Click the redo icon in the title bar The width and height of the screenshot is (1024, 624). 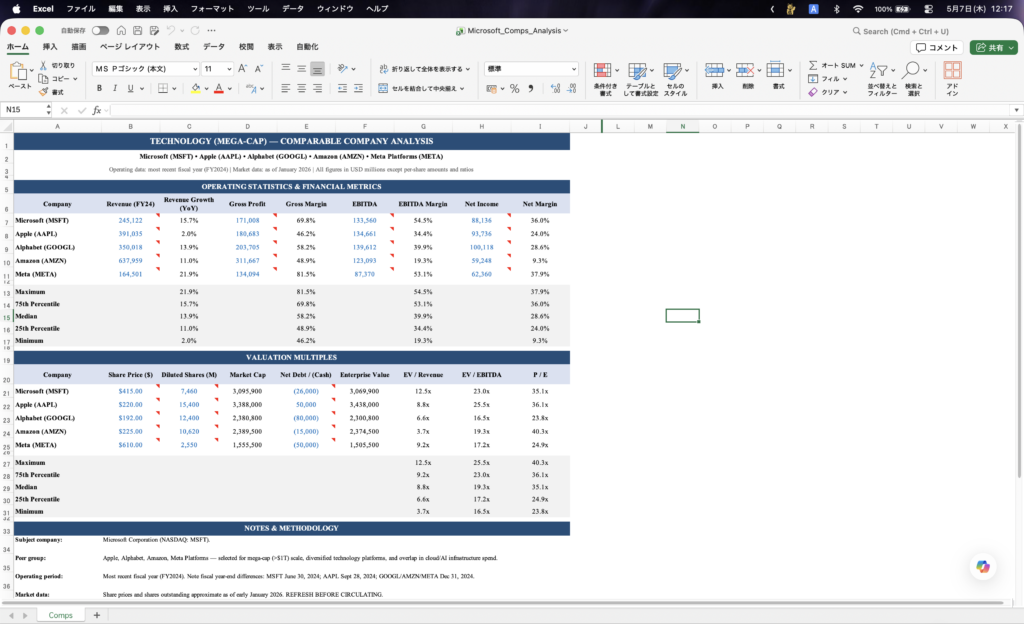(x=195, y=31)
